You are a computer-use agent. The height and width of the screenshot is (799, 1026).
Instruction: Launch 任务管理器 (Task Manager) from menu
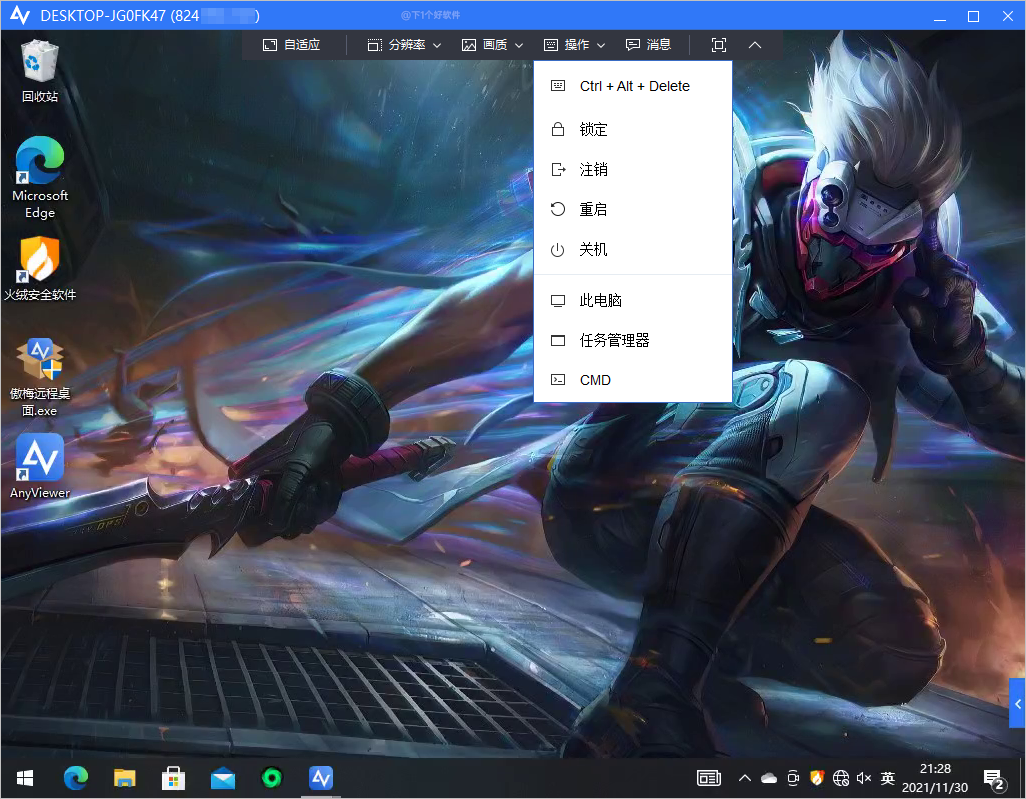[633, 340]
